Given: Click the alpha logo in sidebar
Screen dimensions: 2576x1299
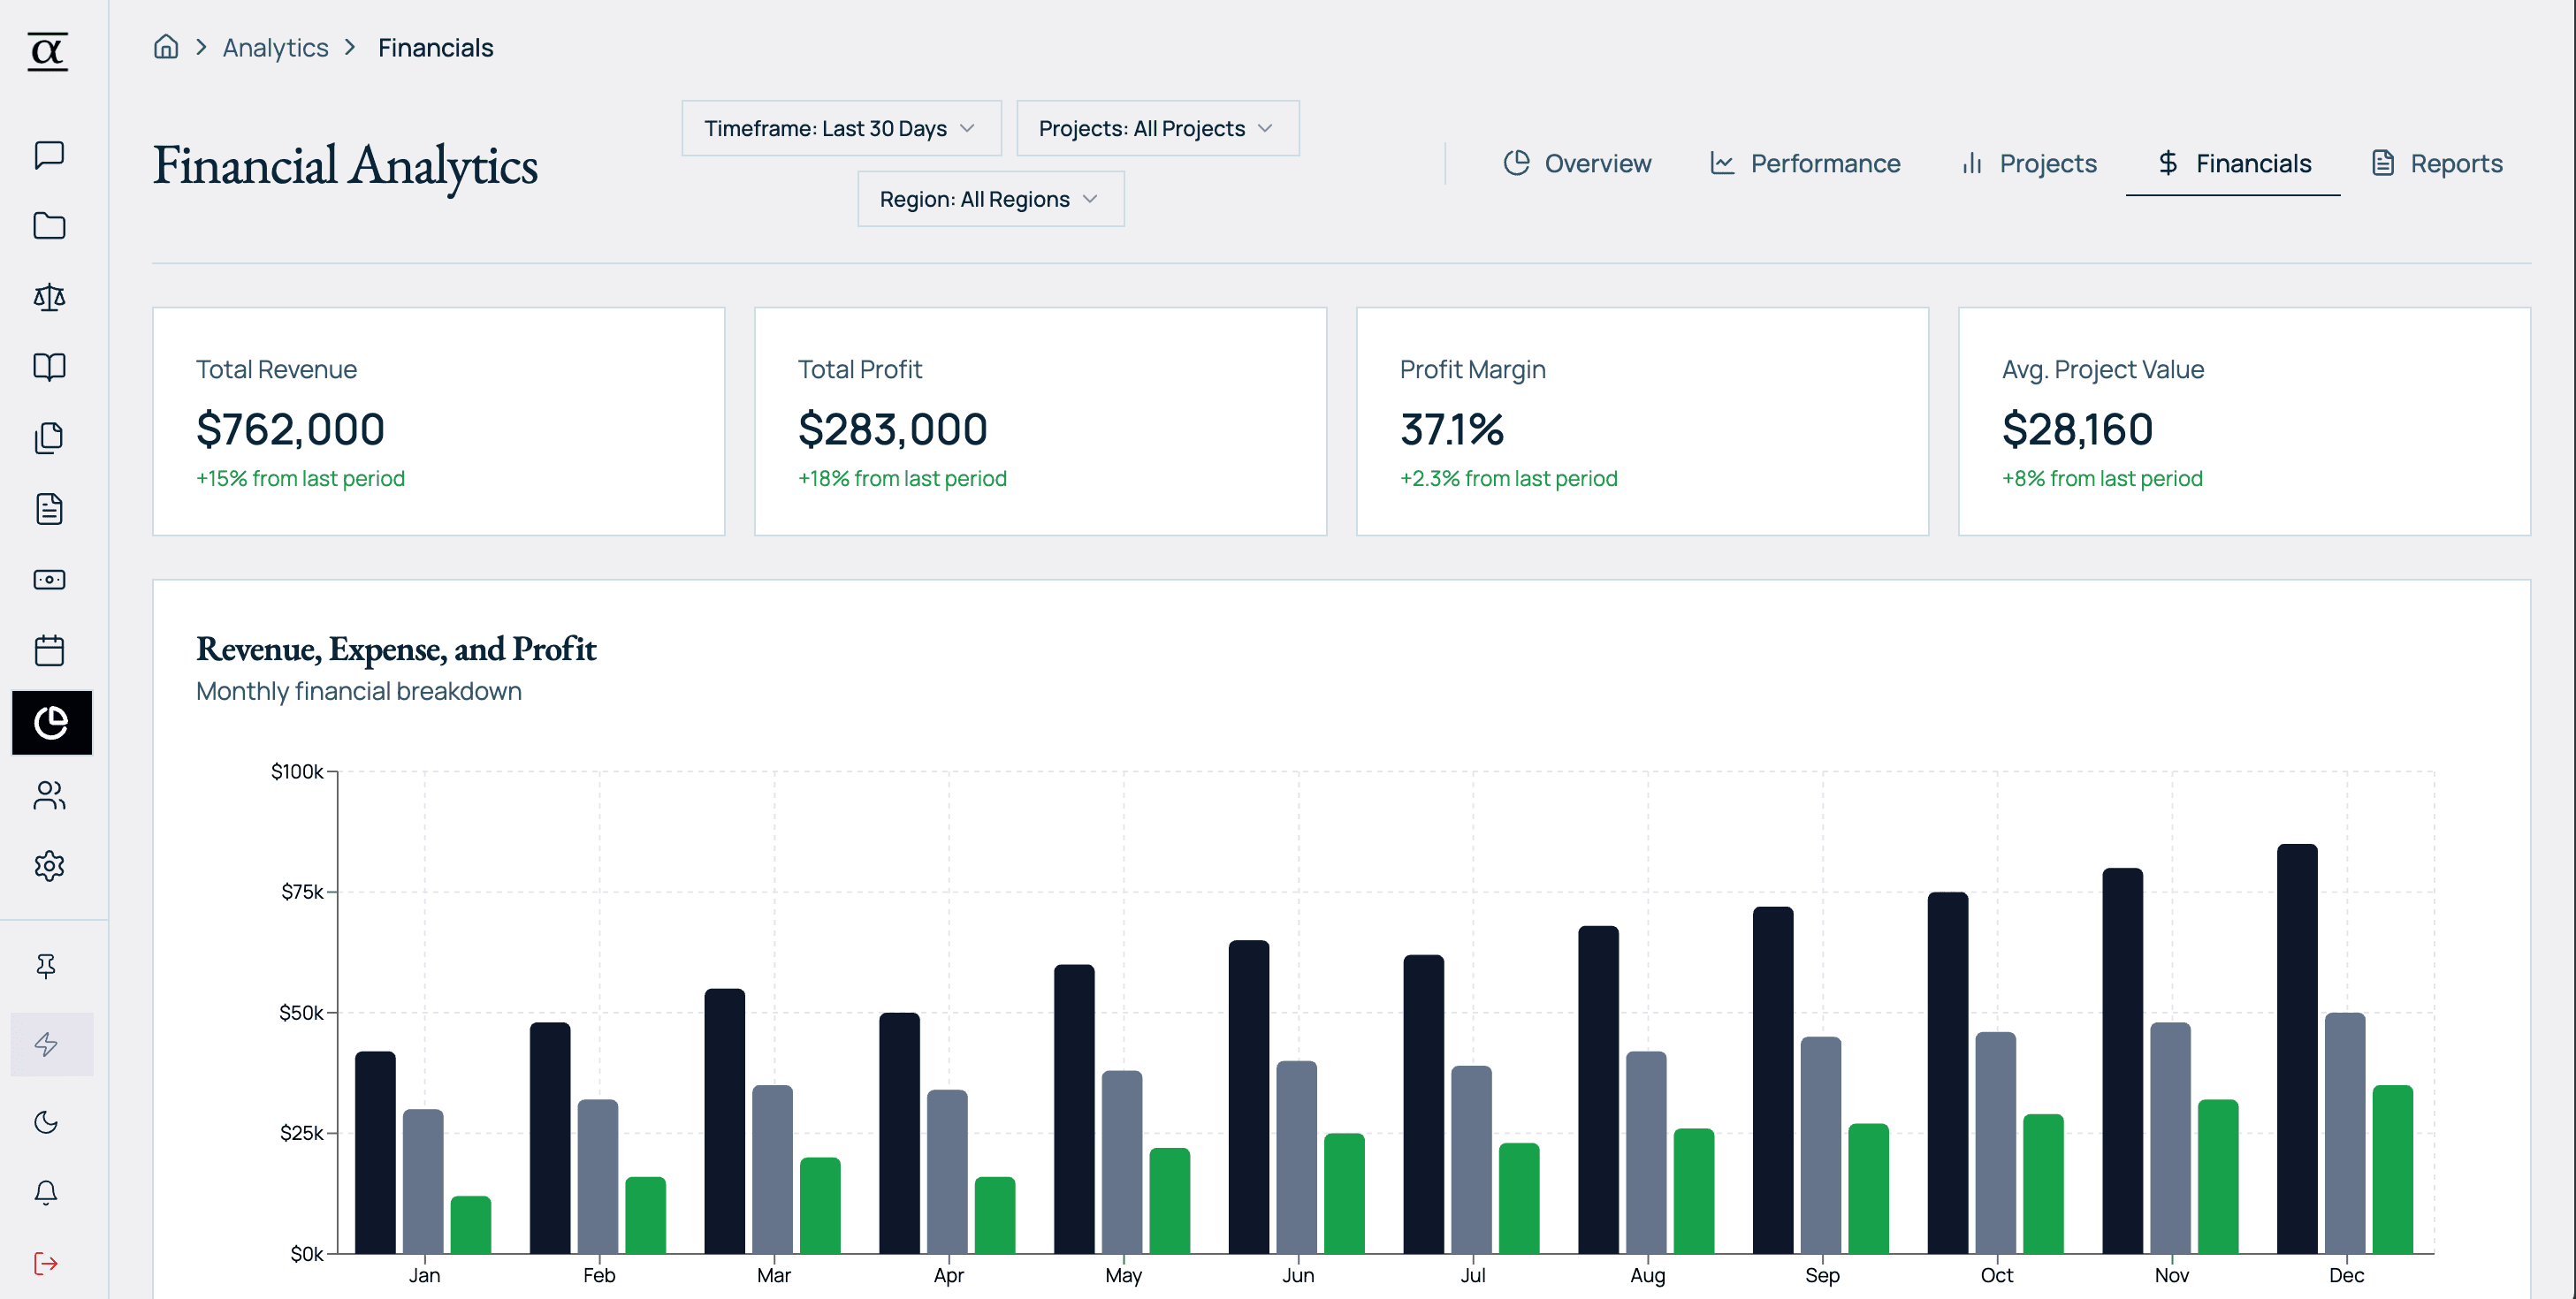Looking at the screenshot, I should click(x=48, y=51).
